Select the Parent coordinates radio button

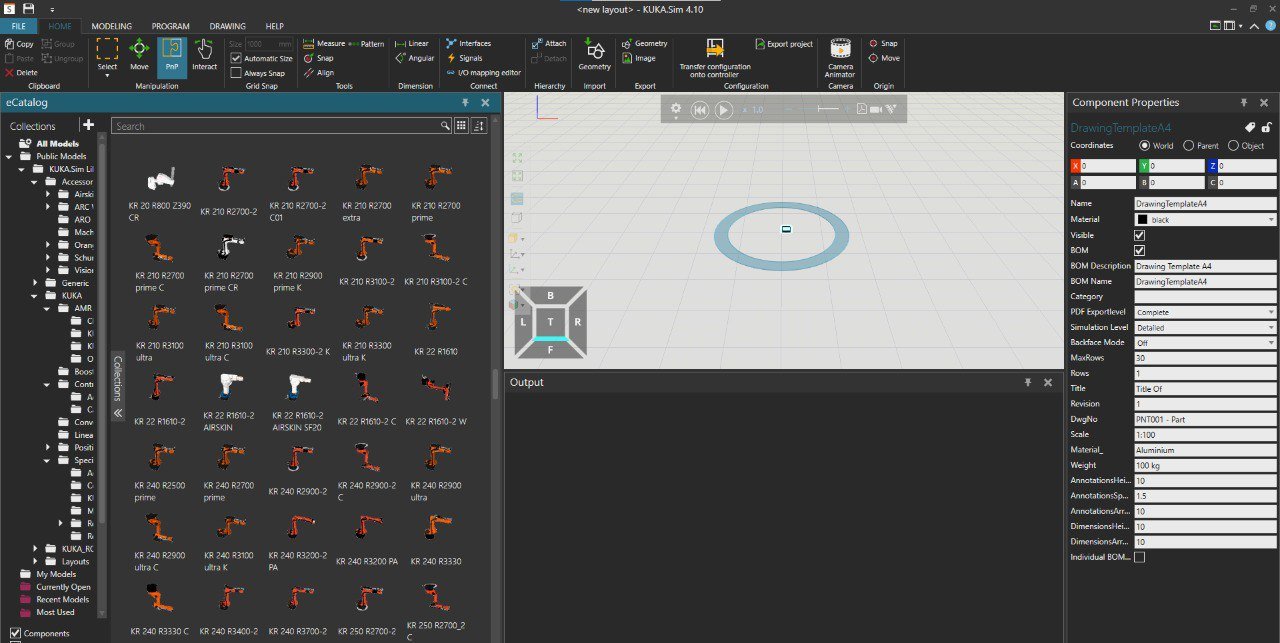[x=1188, y=145]
